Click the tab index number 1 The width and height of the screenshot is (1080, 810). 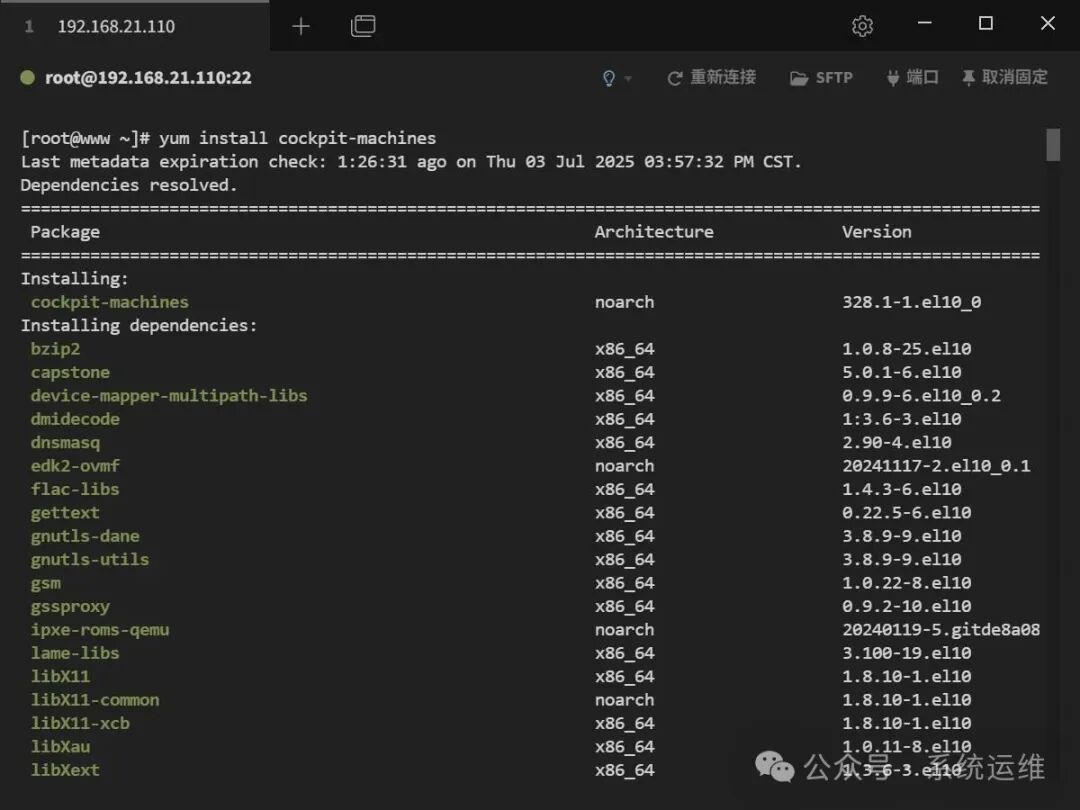[27, 24]
